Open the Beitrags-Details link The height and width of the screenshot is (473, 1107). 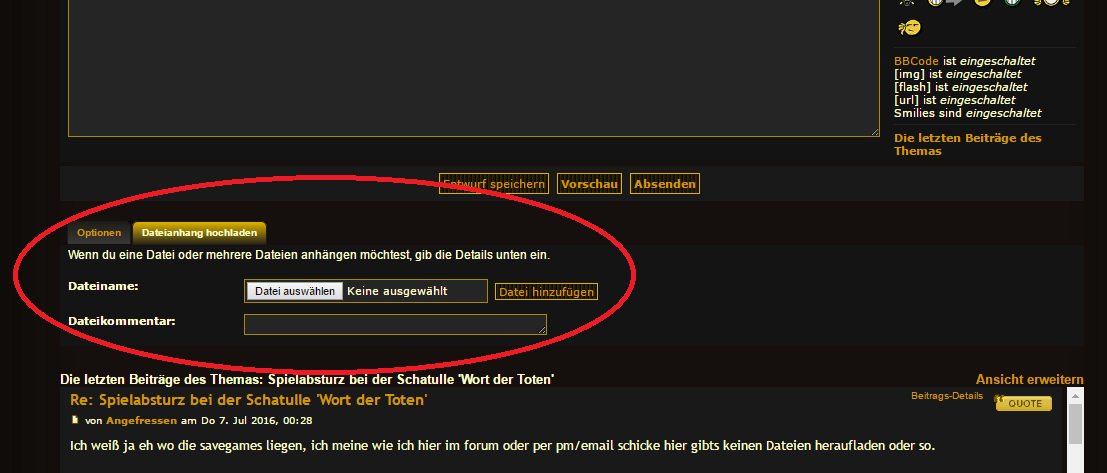click(x=947, y=395)
